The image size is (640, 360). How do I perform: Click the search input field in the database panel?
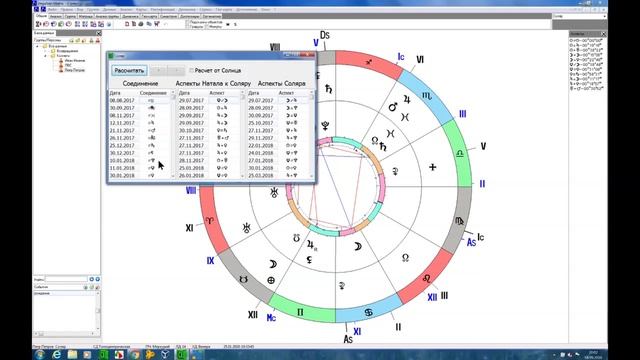click(66, 279)
